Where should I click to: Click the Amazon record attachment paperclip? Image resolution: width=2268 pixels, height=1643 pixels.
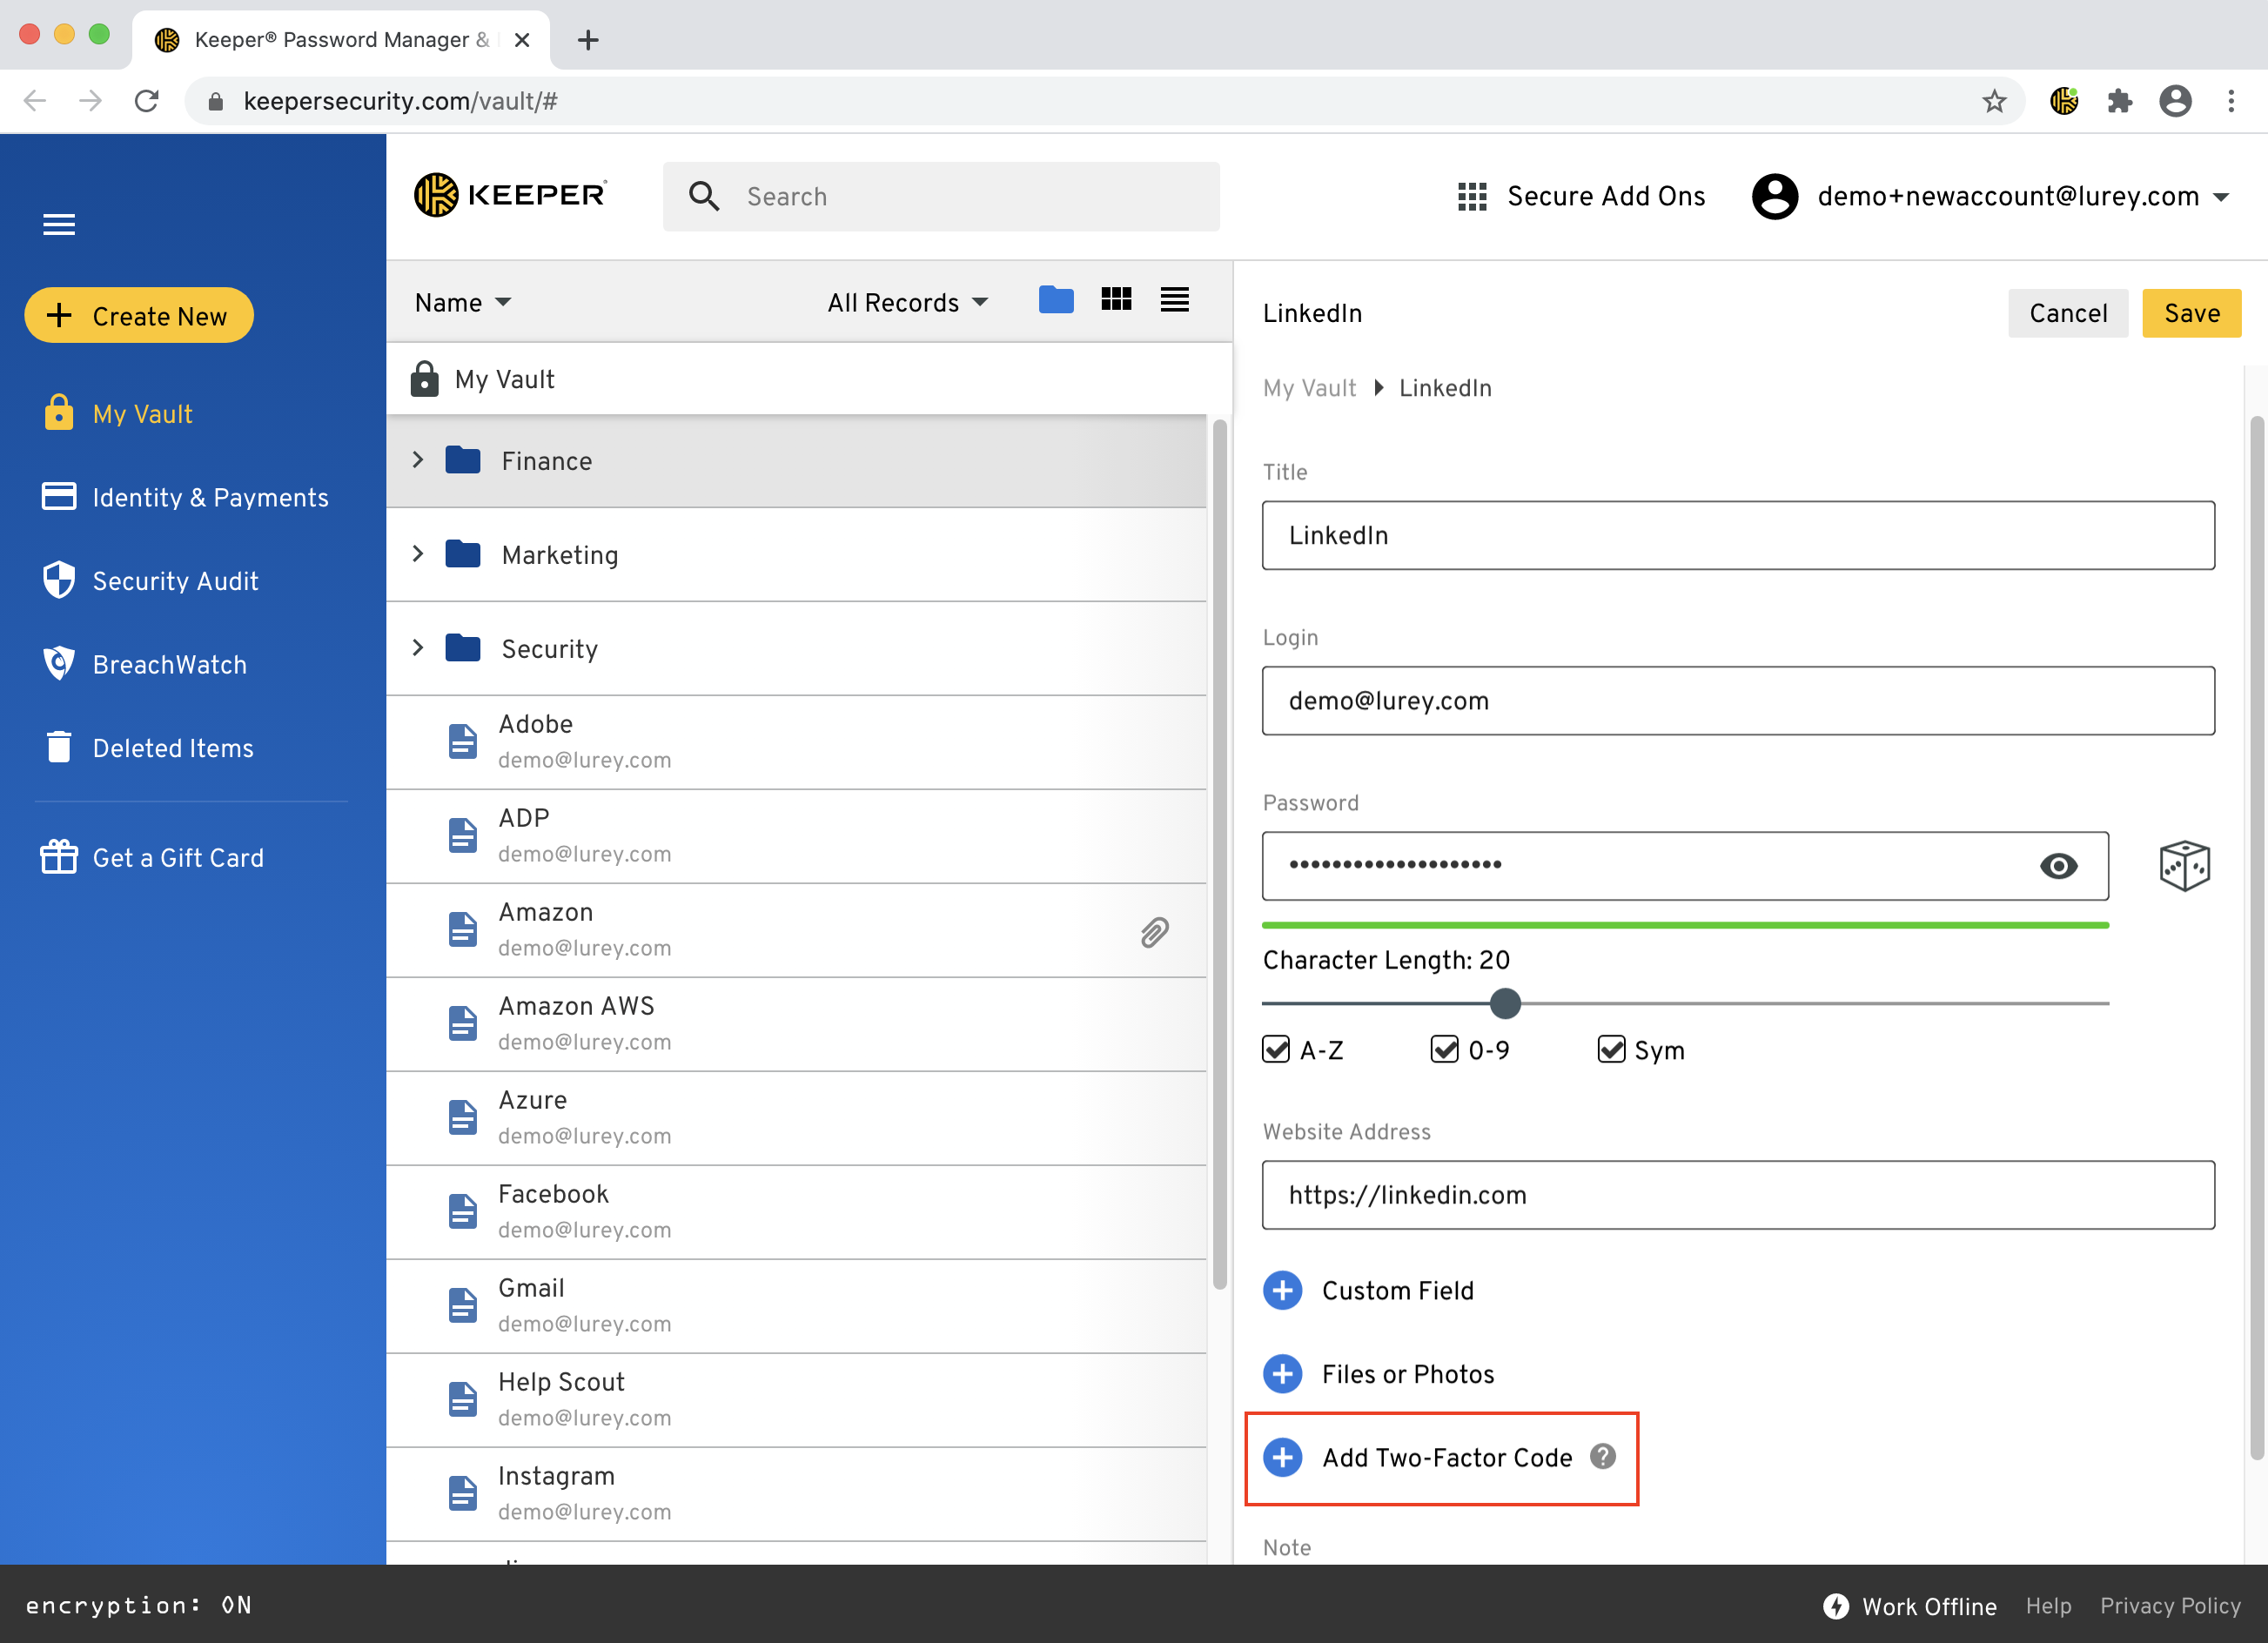1154,932
